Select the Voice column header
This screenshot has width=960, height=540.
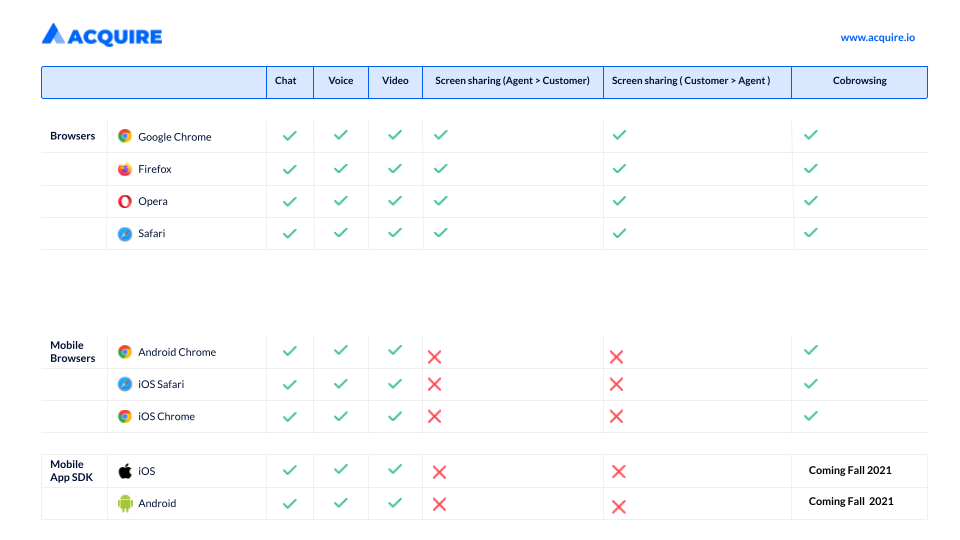tap(340, 81)
